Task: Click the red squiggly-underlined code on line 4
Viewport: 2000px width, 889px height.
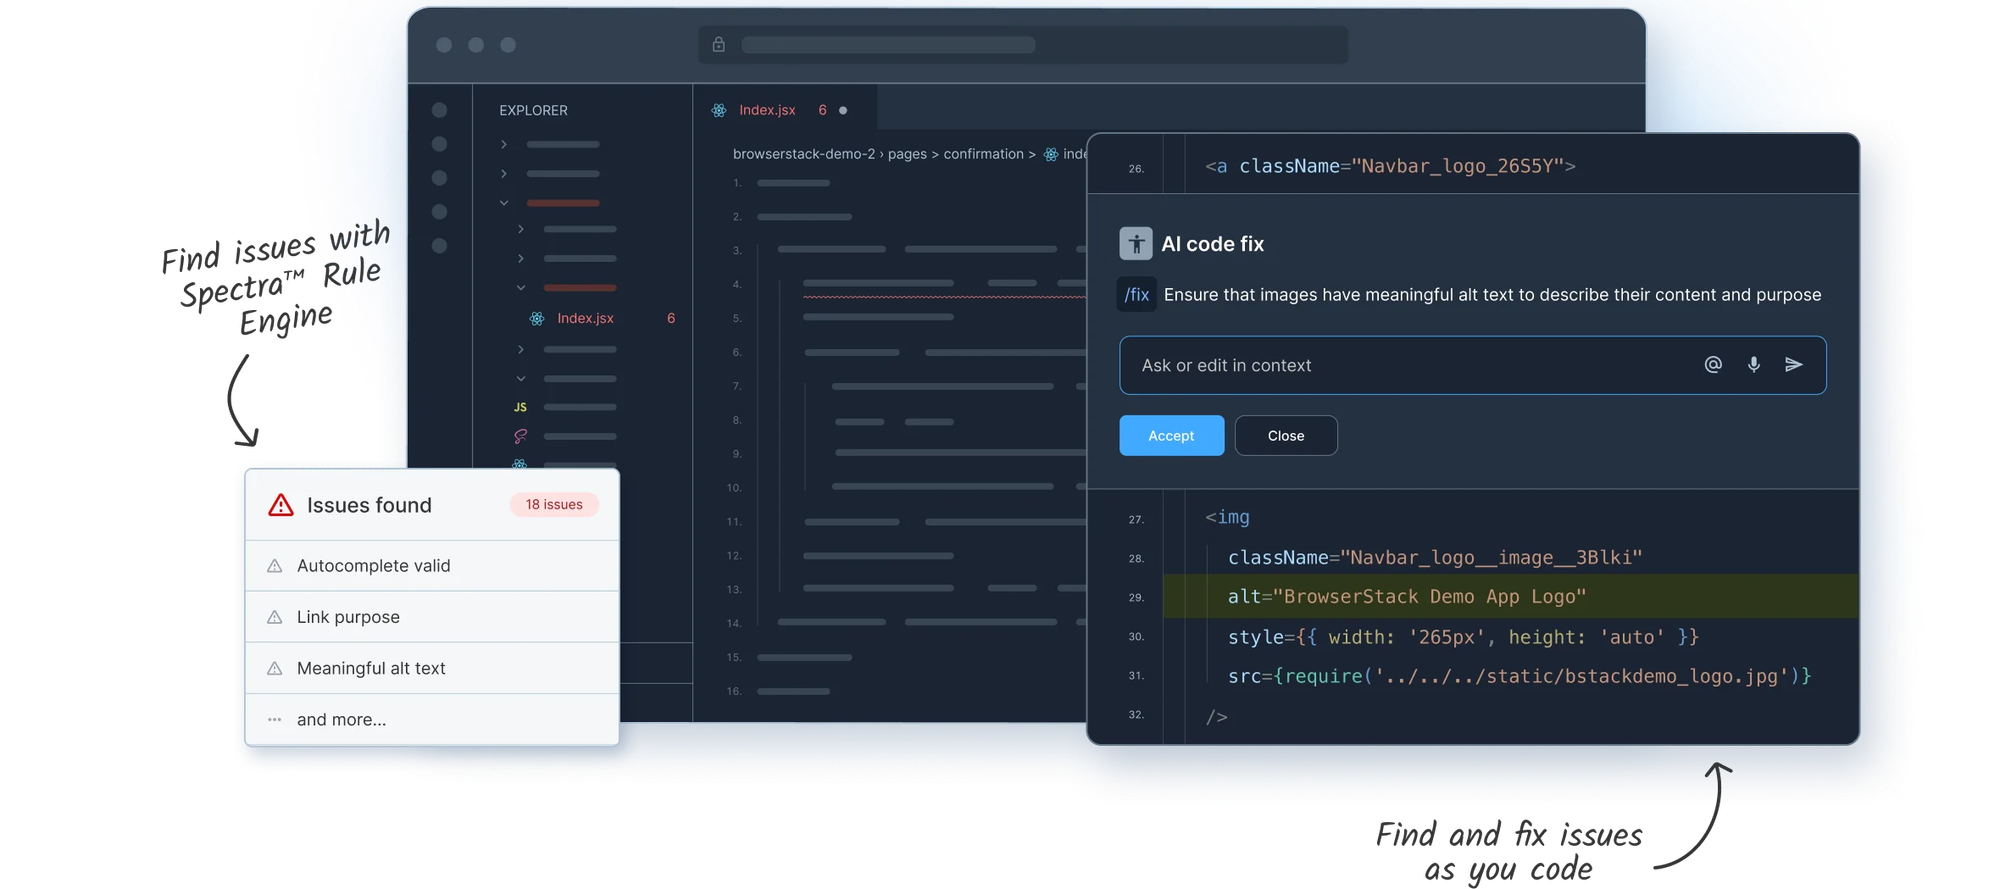Action: (944, 288)
